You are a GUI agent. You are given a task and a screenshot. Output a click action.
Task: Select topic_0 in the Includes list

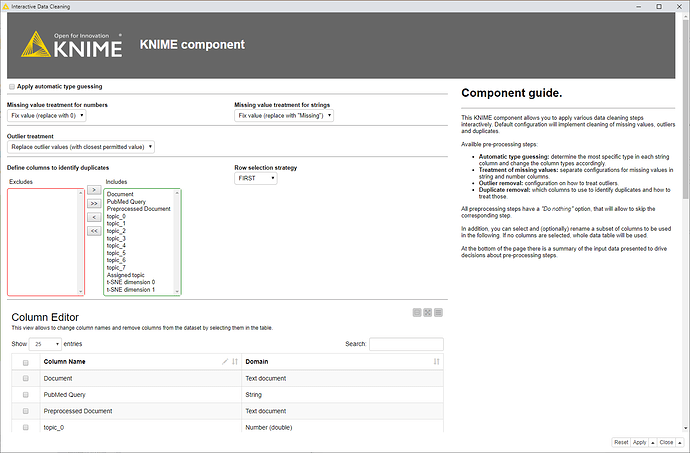116,216
